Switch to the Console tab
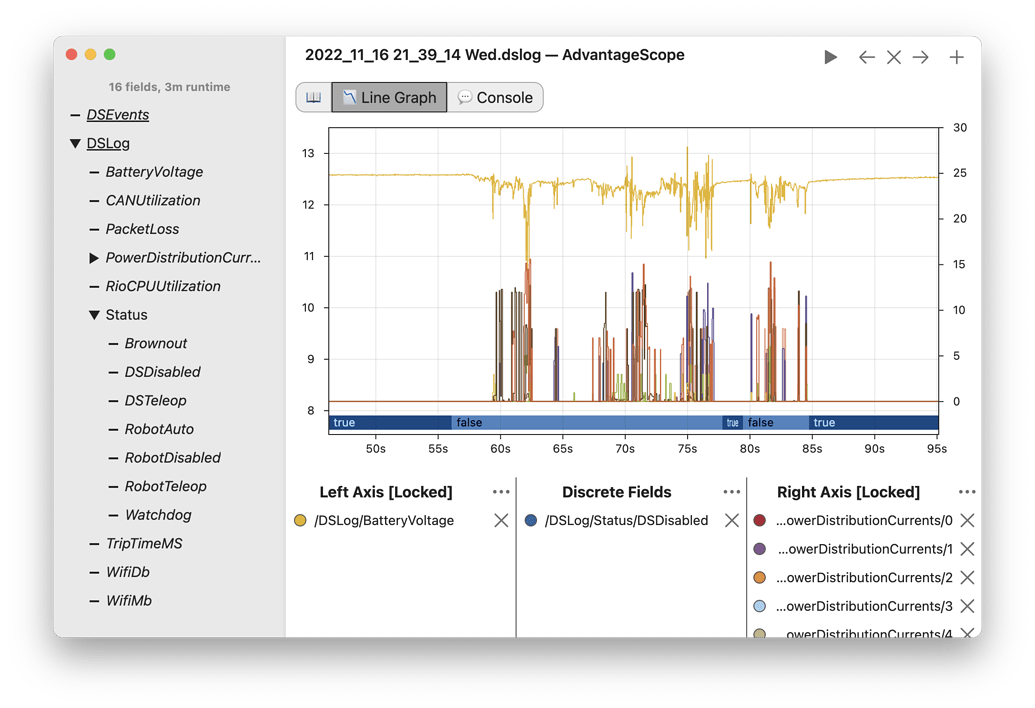The height and width of the screenshot is (708, 1035). click(496, 96)
